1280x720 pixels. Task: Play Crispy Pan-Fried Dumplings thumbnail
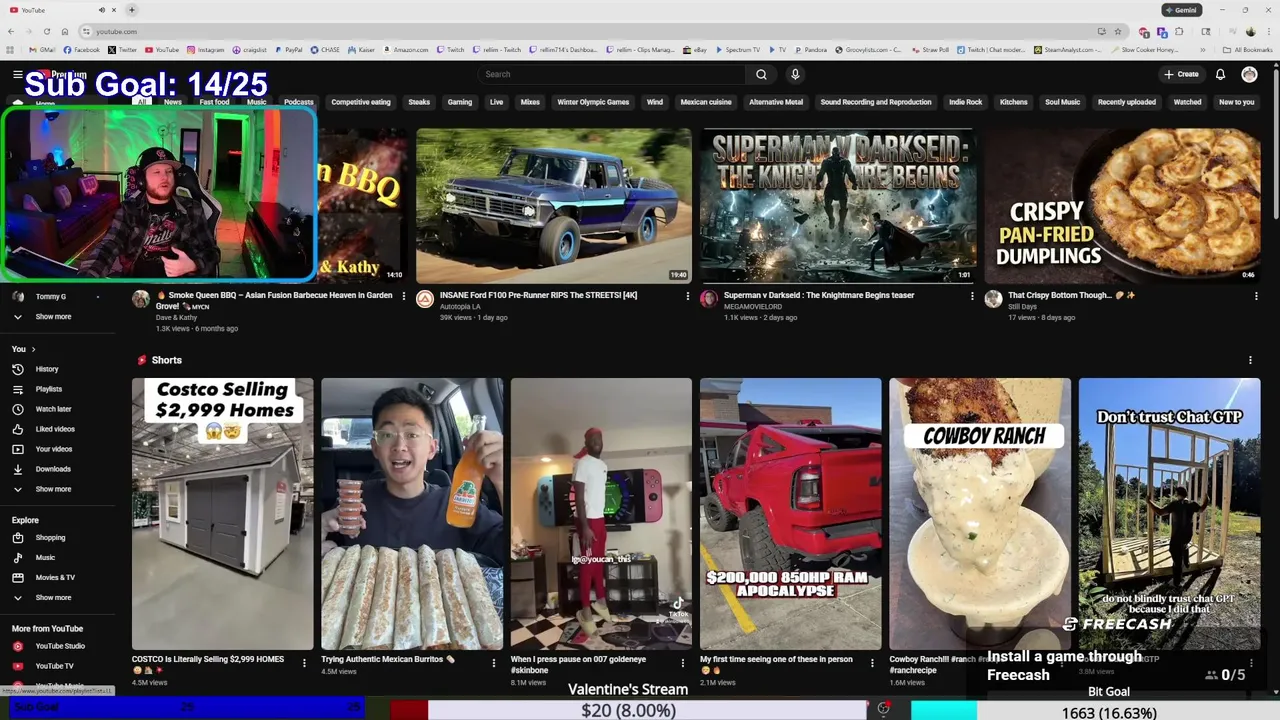click(x=1122, y=205)
